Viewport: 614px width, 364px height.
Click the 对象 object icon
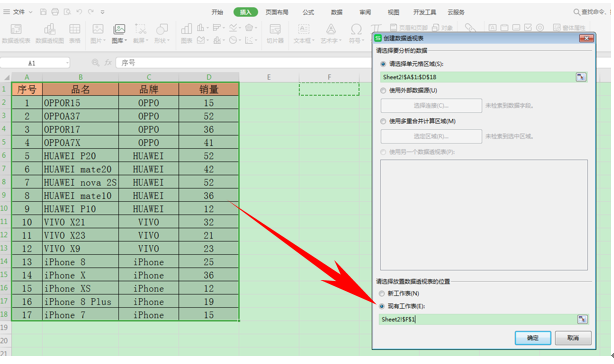point(436,27)
